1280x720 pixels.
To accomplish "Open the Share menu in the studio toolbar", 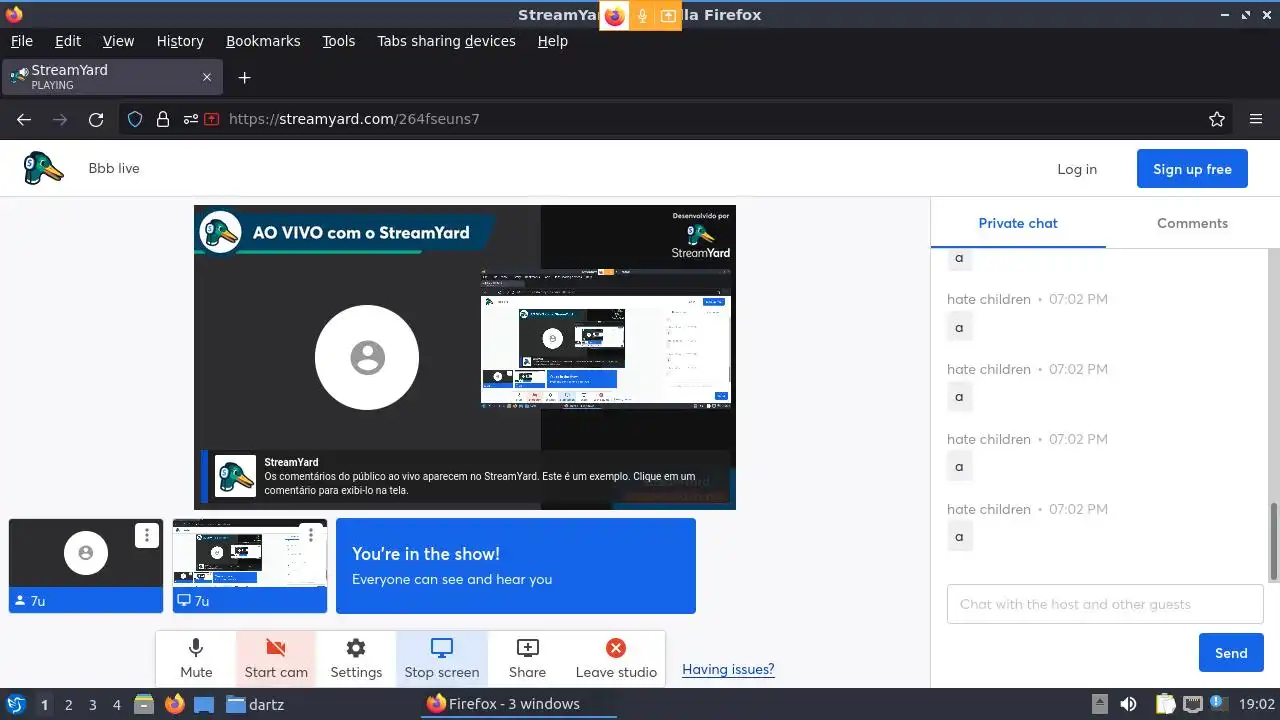I will click(527, 659).
